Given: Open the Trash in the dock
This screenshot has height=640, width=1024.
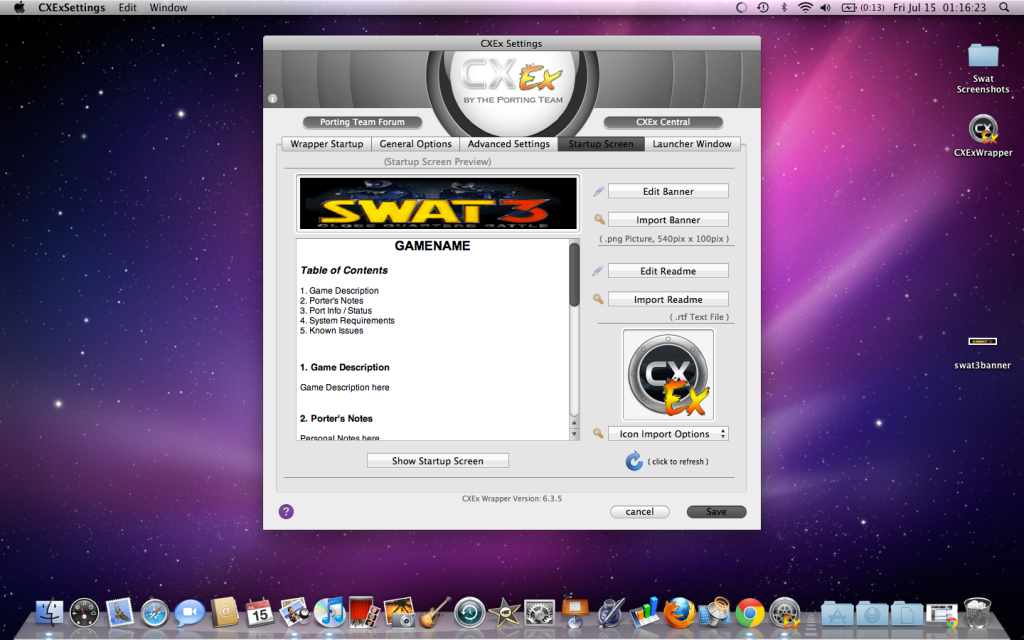Looking at the screenshot, I should pyautogui.click(x=977, y=613).
